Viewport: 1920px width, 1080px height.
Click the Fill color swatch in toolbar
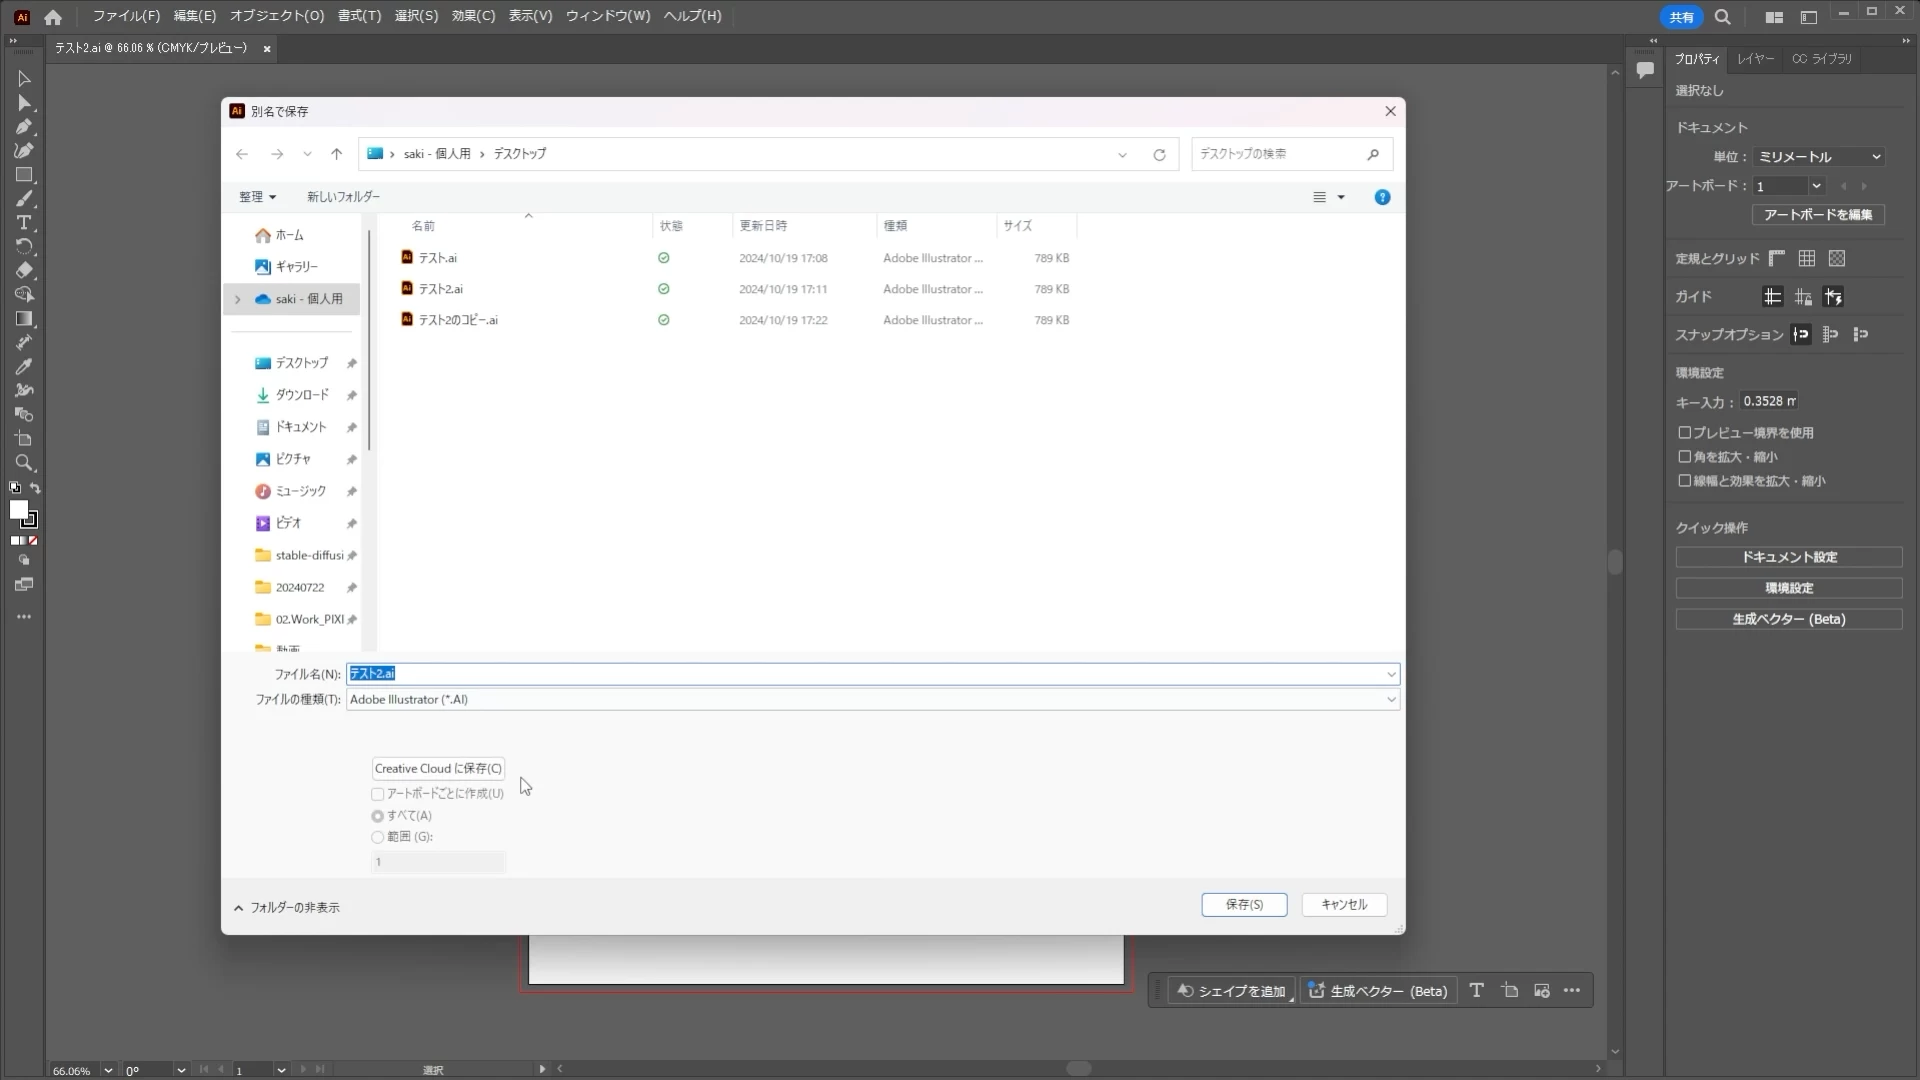[18, 510]
